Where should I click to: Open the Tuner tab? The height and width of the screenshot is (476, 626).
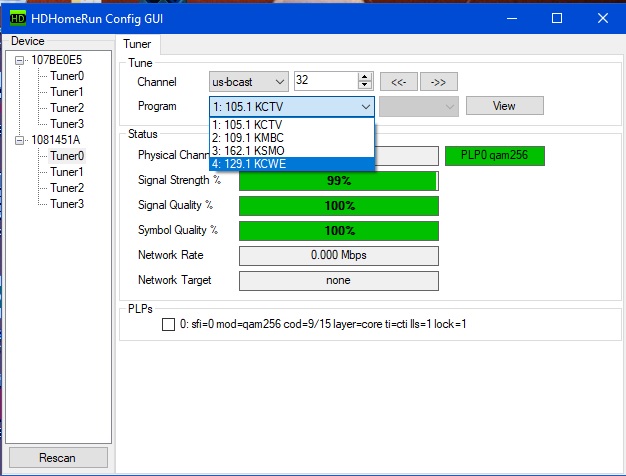point(137,44)
